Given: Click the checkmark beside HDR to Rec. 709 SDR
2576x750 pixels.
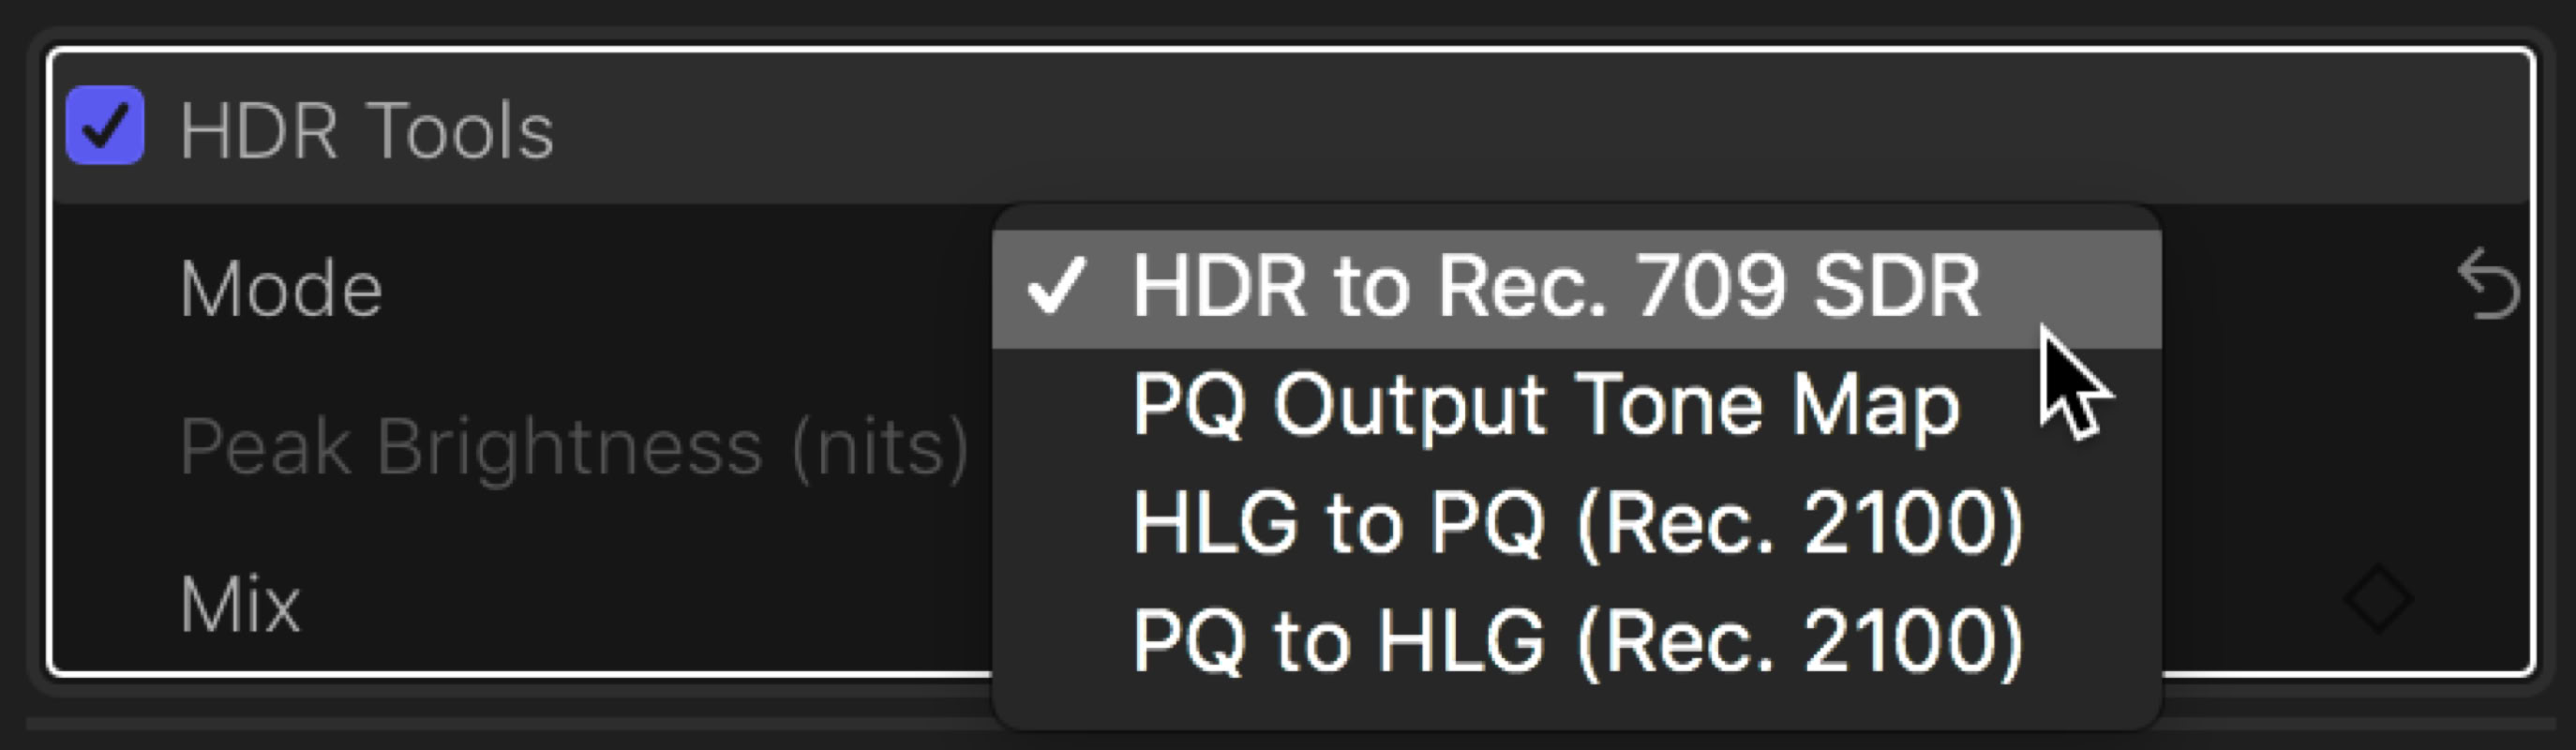Looking at the screenshot, I should [1056, 288].
